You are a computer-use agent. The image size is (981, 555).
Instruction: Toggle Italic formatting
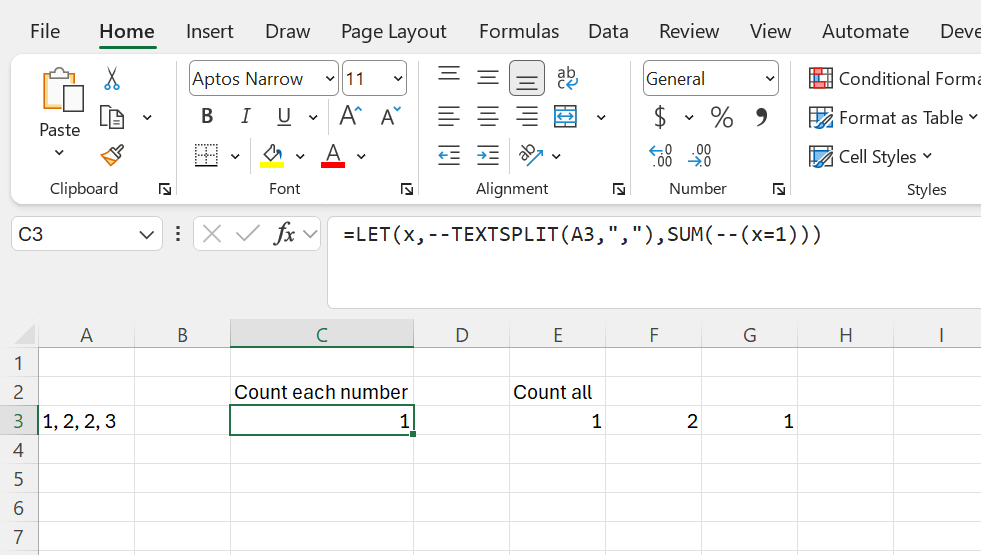coord(246,116)
